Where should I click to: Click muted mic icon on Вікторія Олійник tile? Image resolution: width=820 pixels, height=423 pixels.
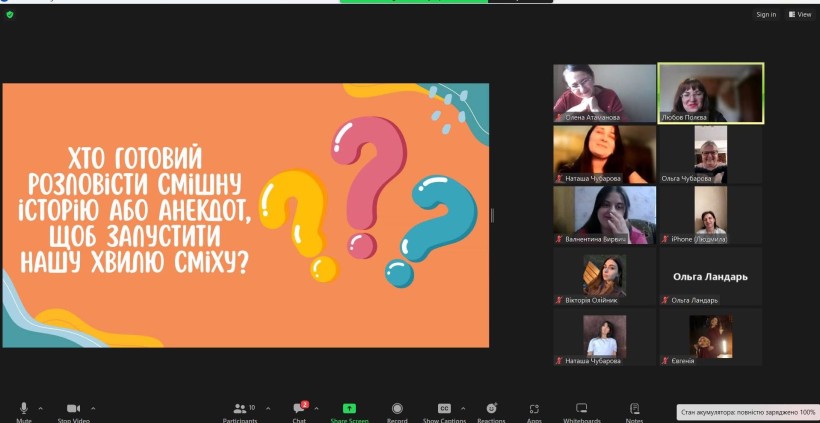click(559, 300)
